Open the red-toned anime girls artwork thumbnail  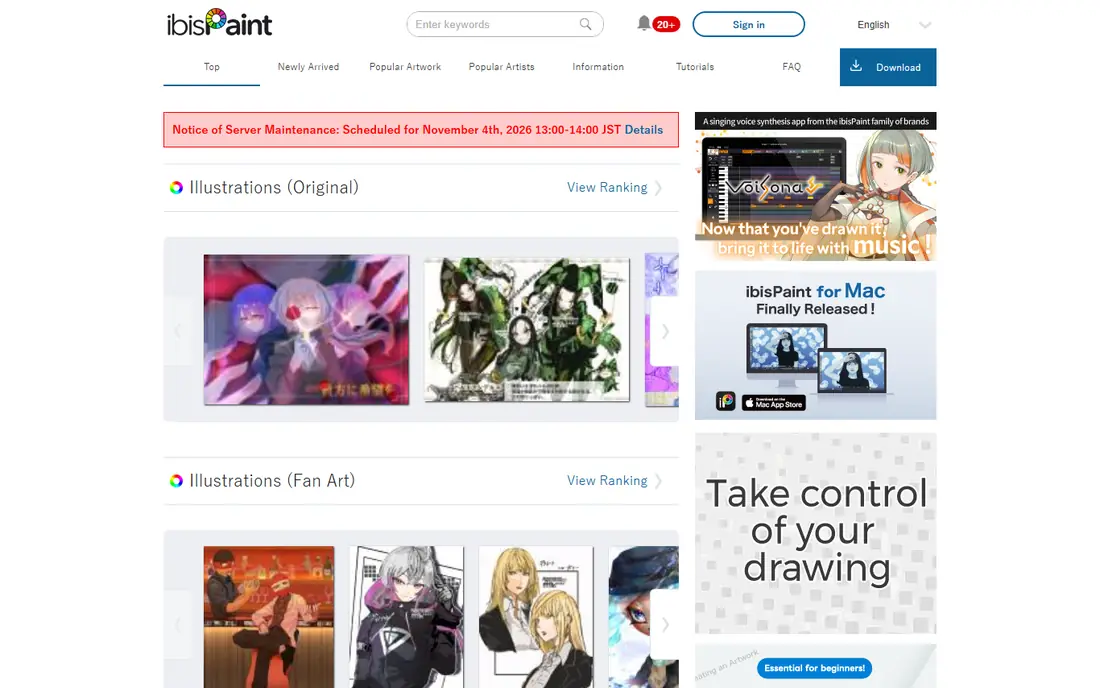(306, 330)
